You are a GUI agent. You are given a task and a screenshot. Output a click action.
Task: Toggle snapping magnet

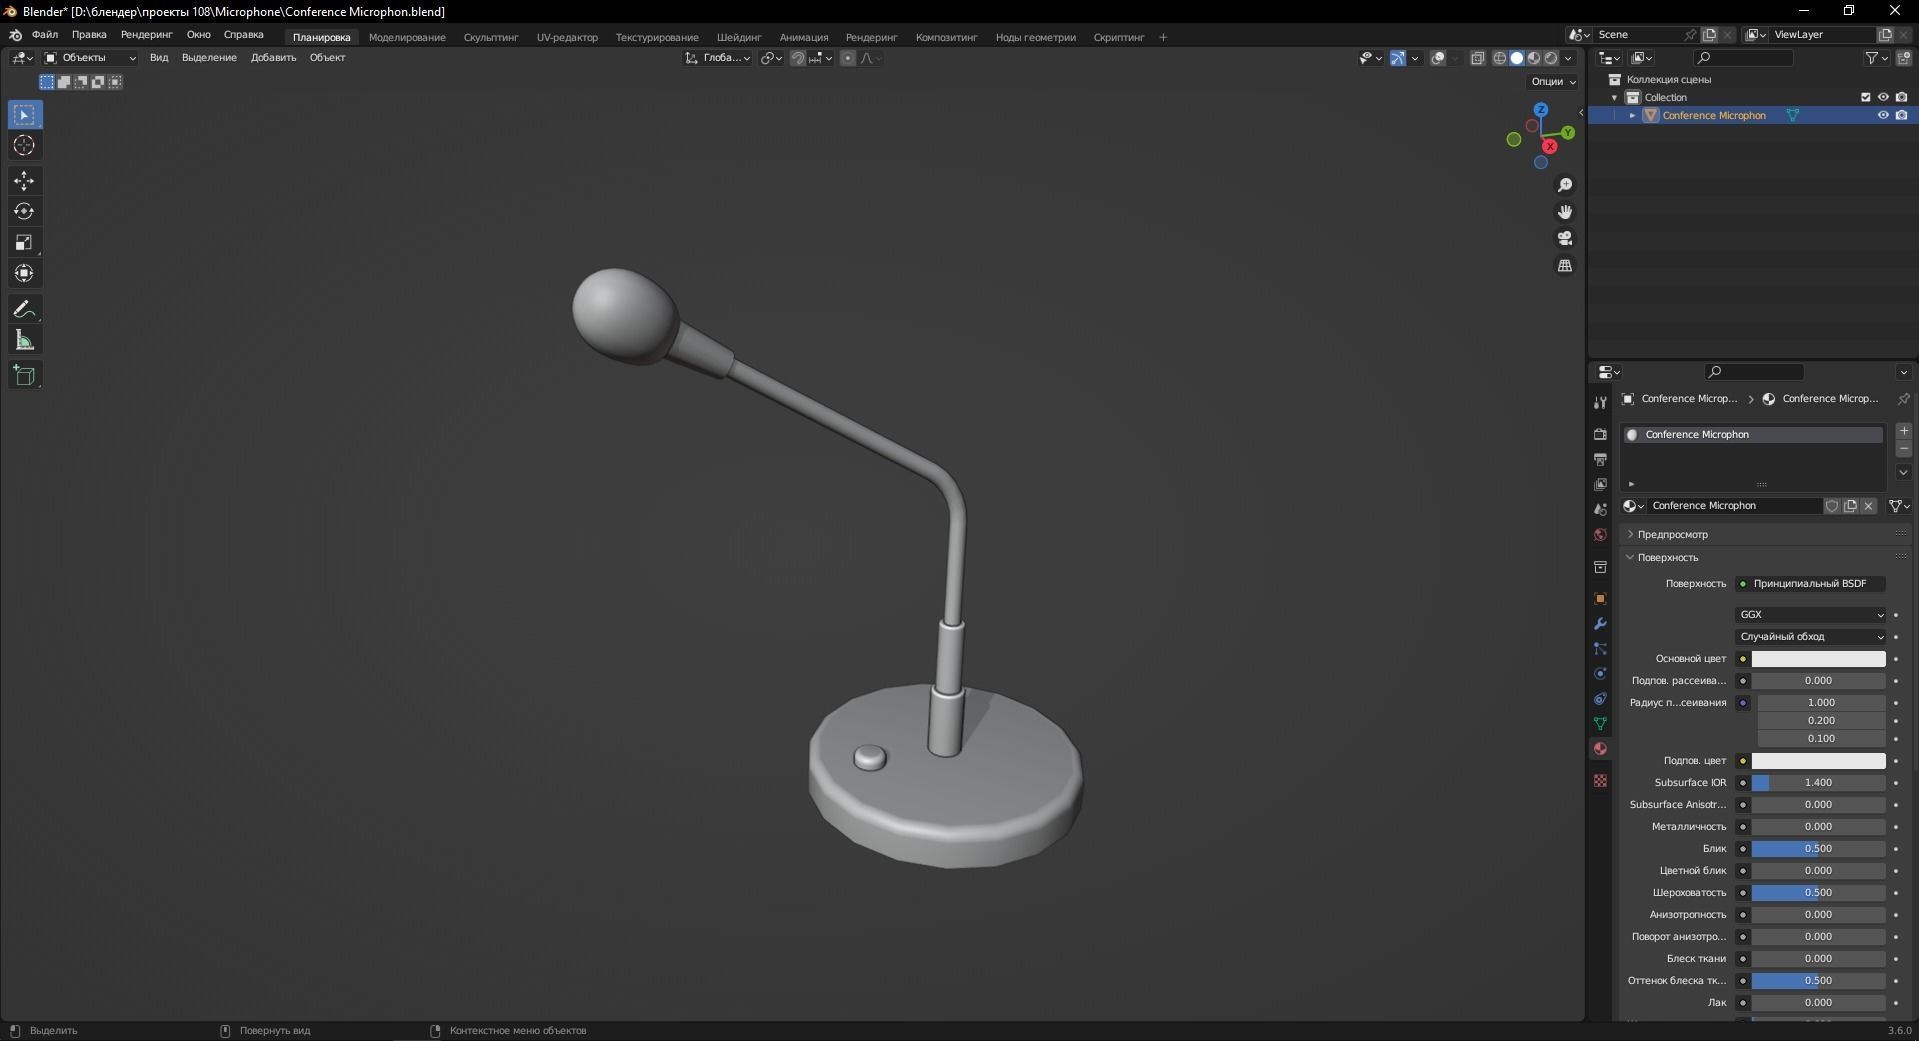pyautogui.click(x=797, y=58)
